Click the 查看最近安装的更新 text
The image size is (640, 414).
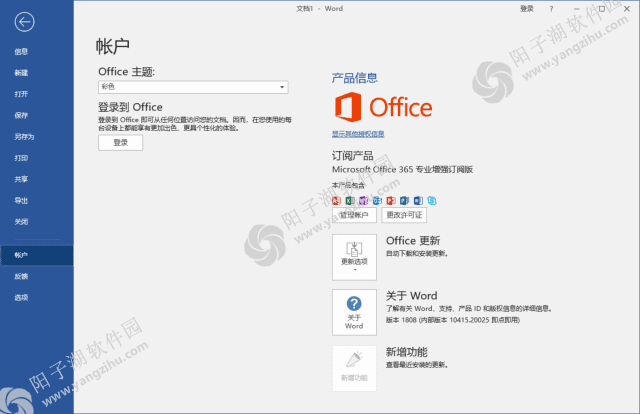[x=417, y=365]
